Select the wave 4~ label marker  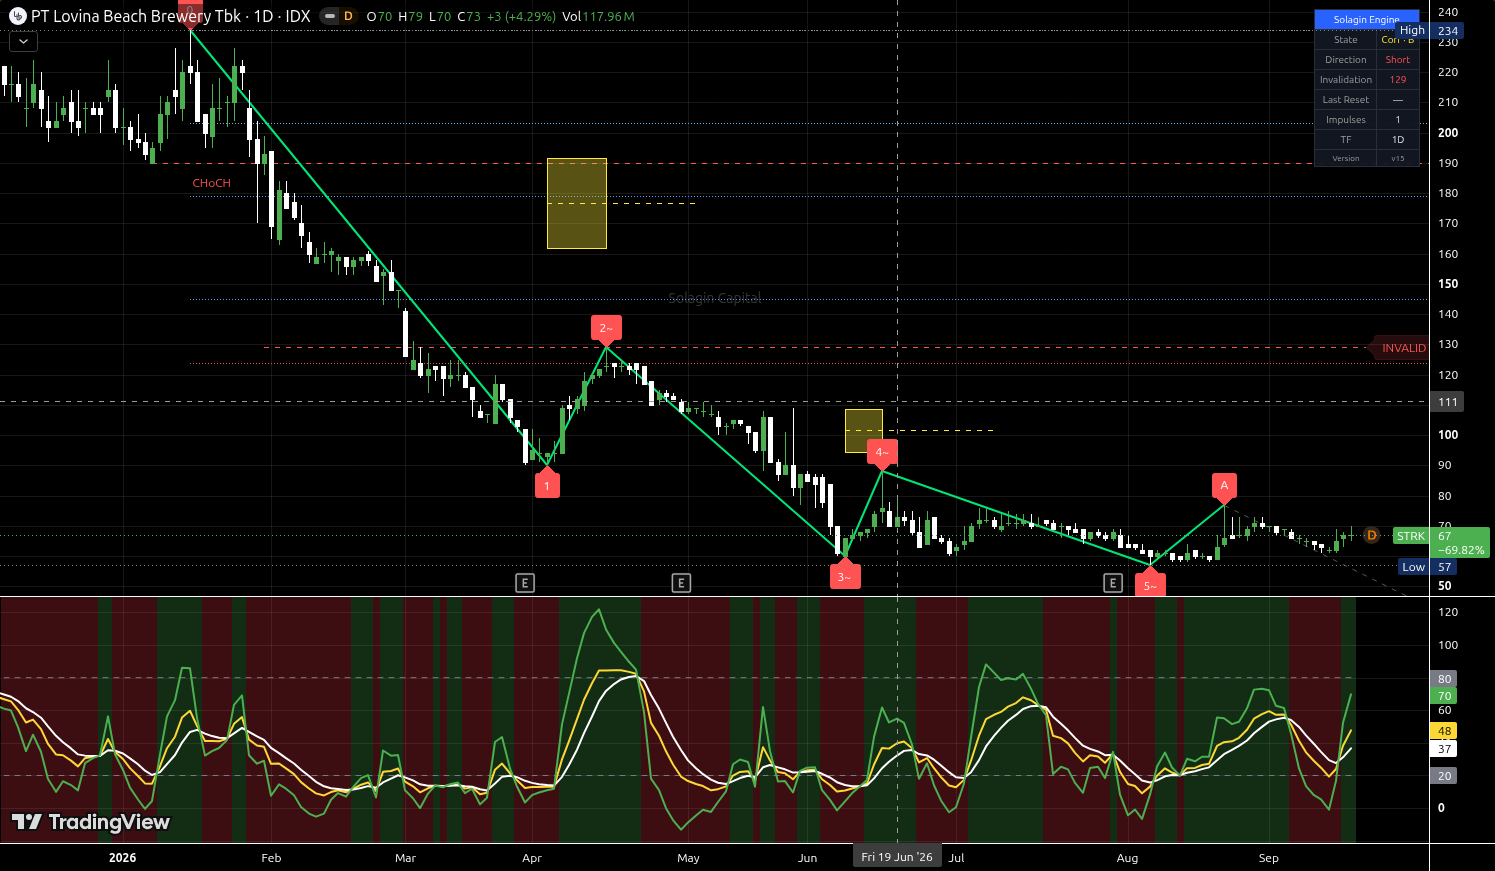(x=882, y=453)
